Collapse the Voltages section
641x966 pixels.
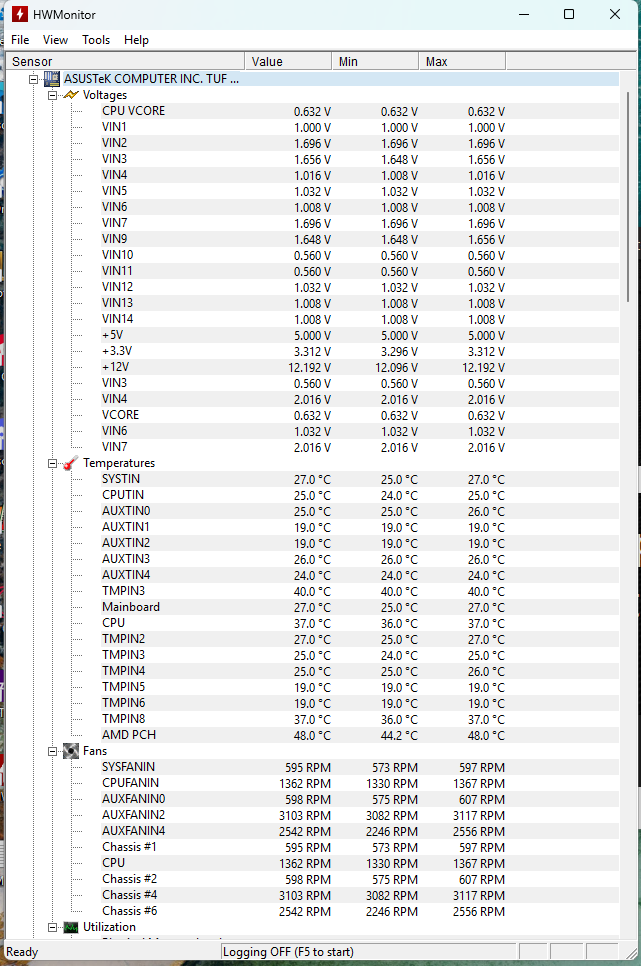(x=52, y=95)
